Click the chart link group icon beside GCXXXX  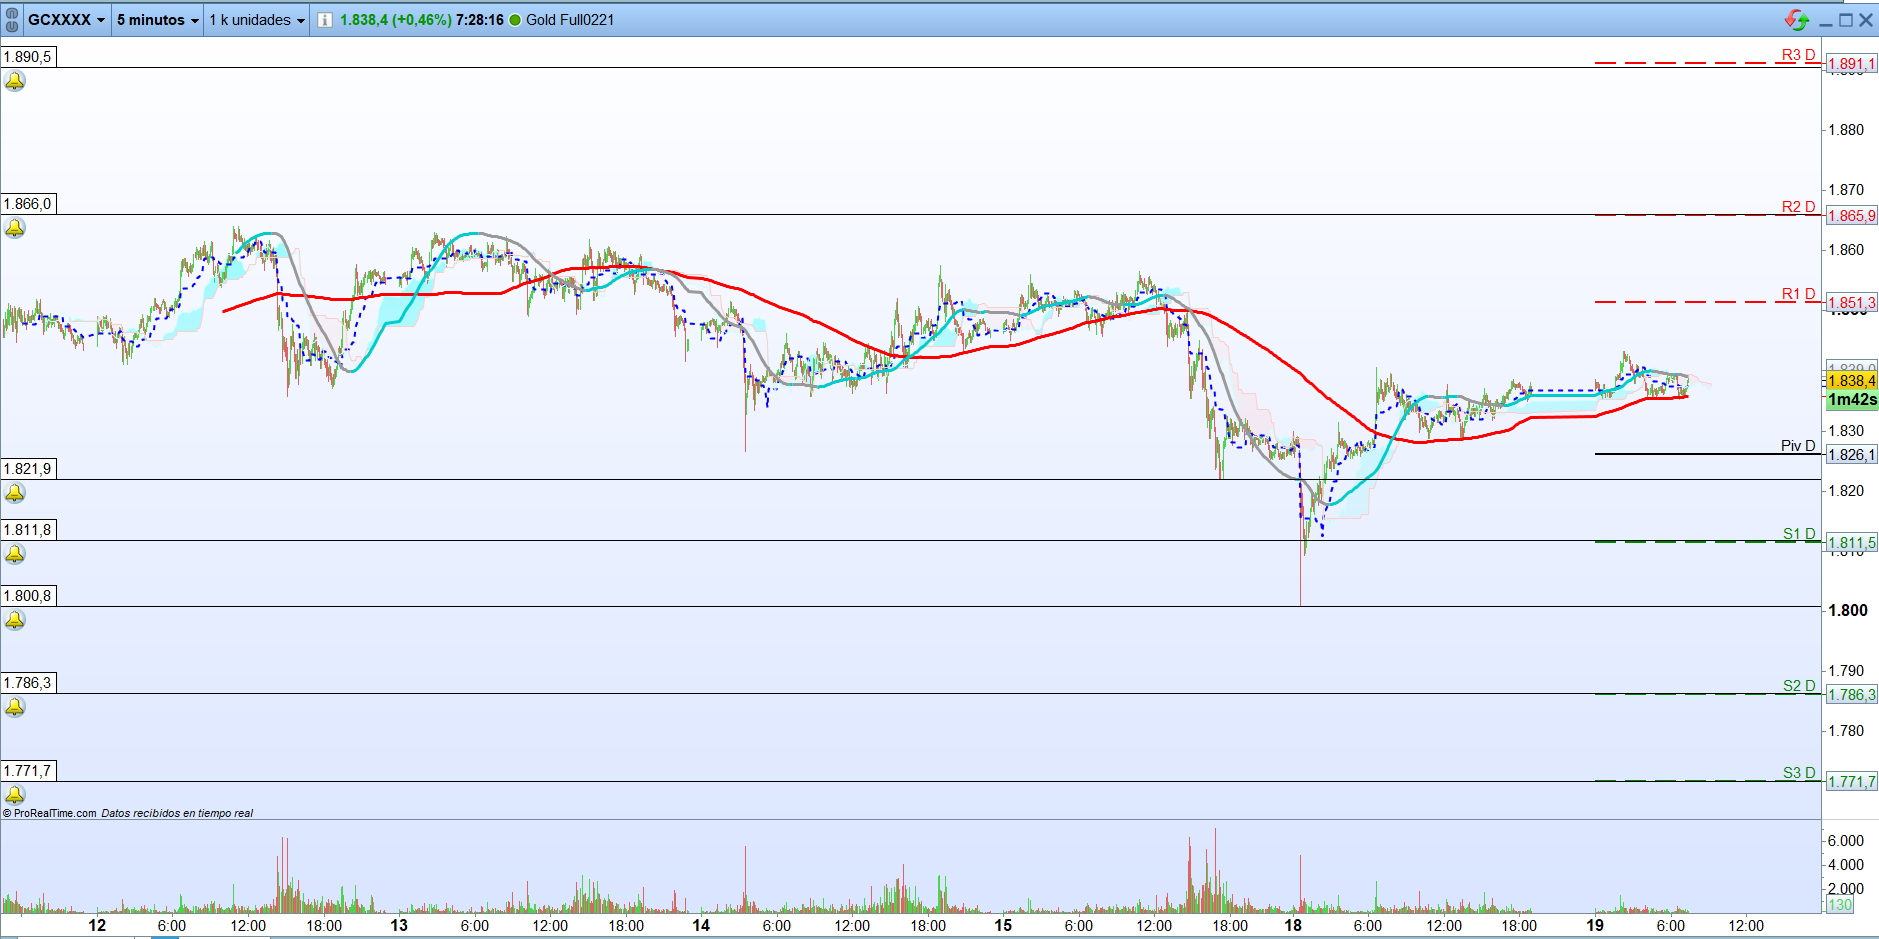tap(12, 20)
